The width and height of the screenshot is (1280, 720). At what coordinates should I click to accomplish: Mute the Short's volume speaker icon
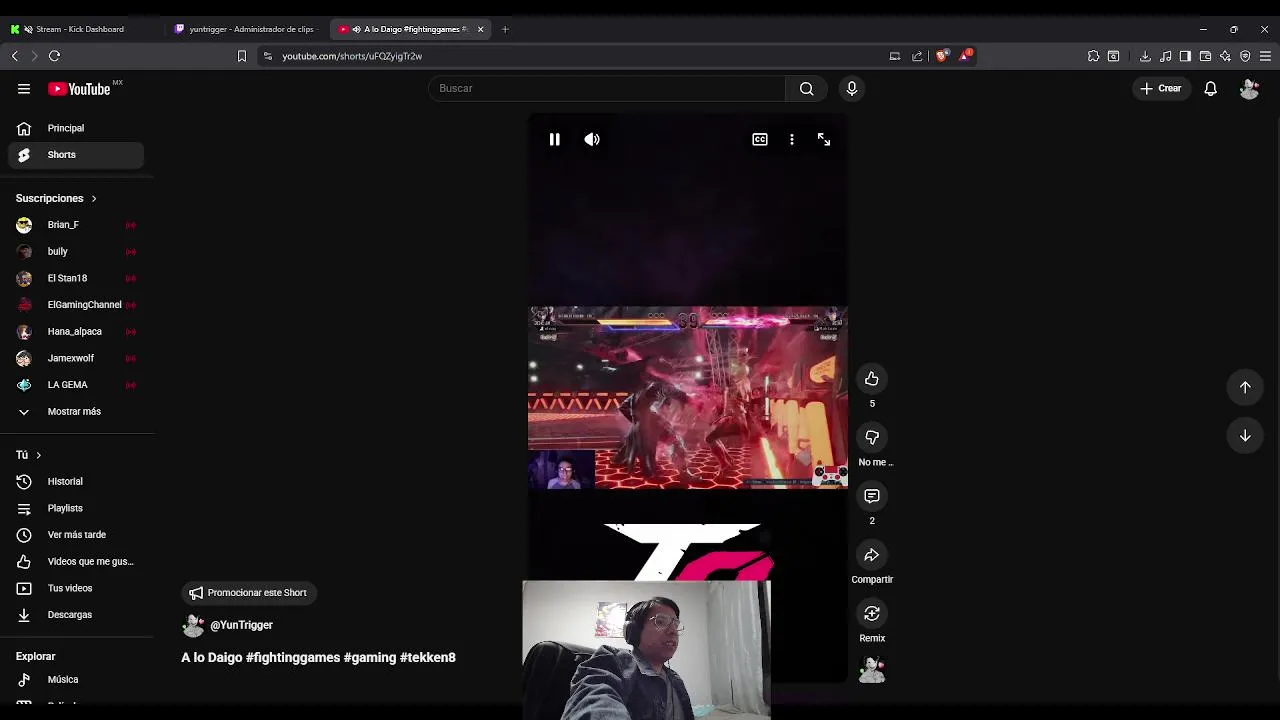[592, 140]
